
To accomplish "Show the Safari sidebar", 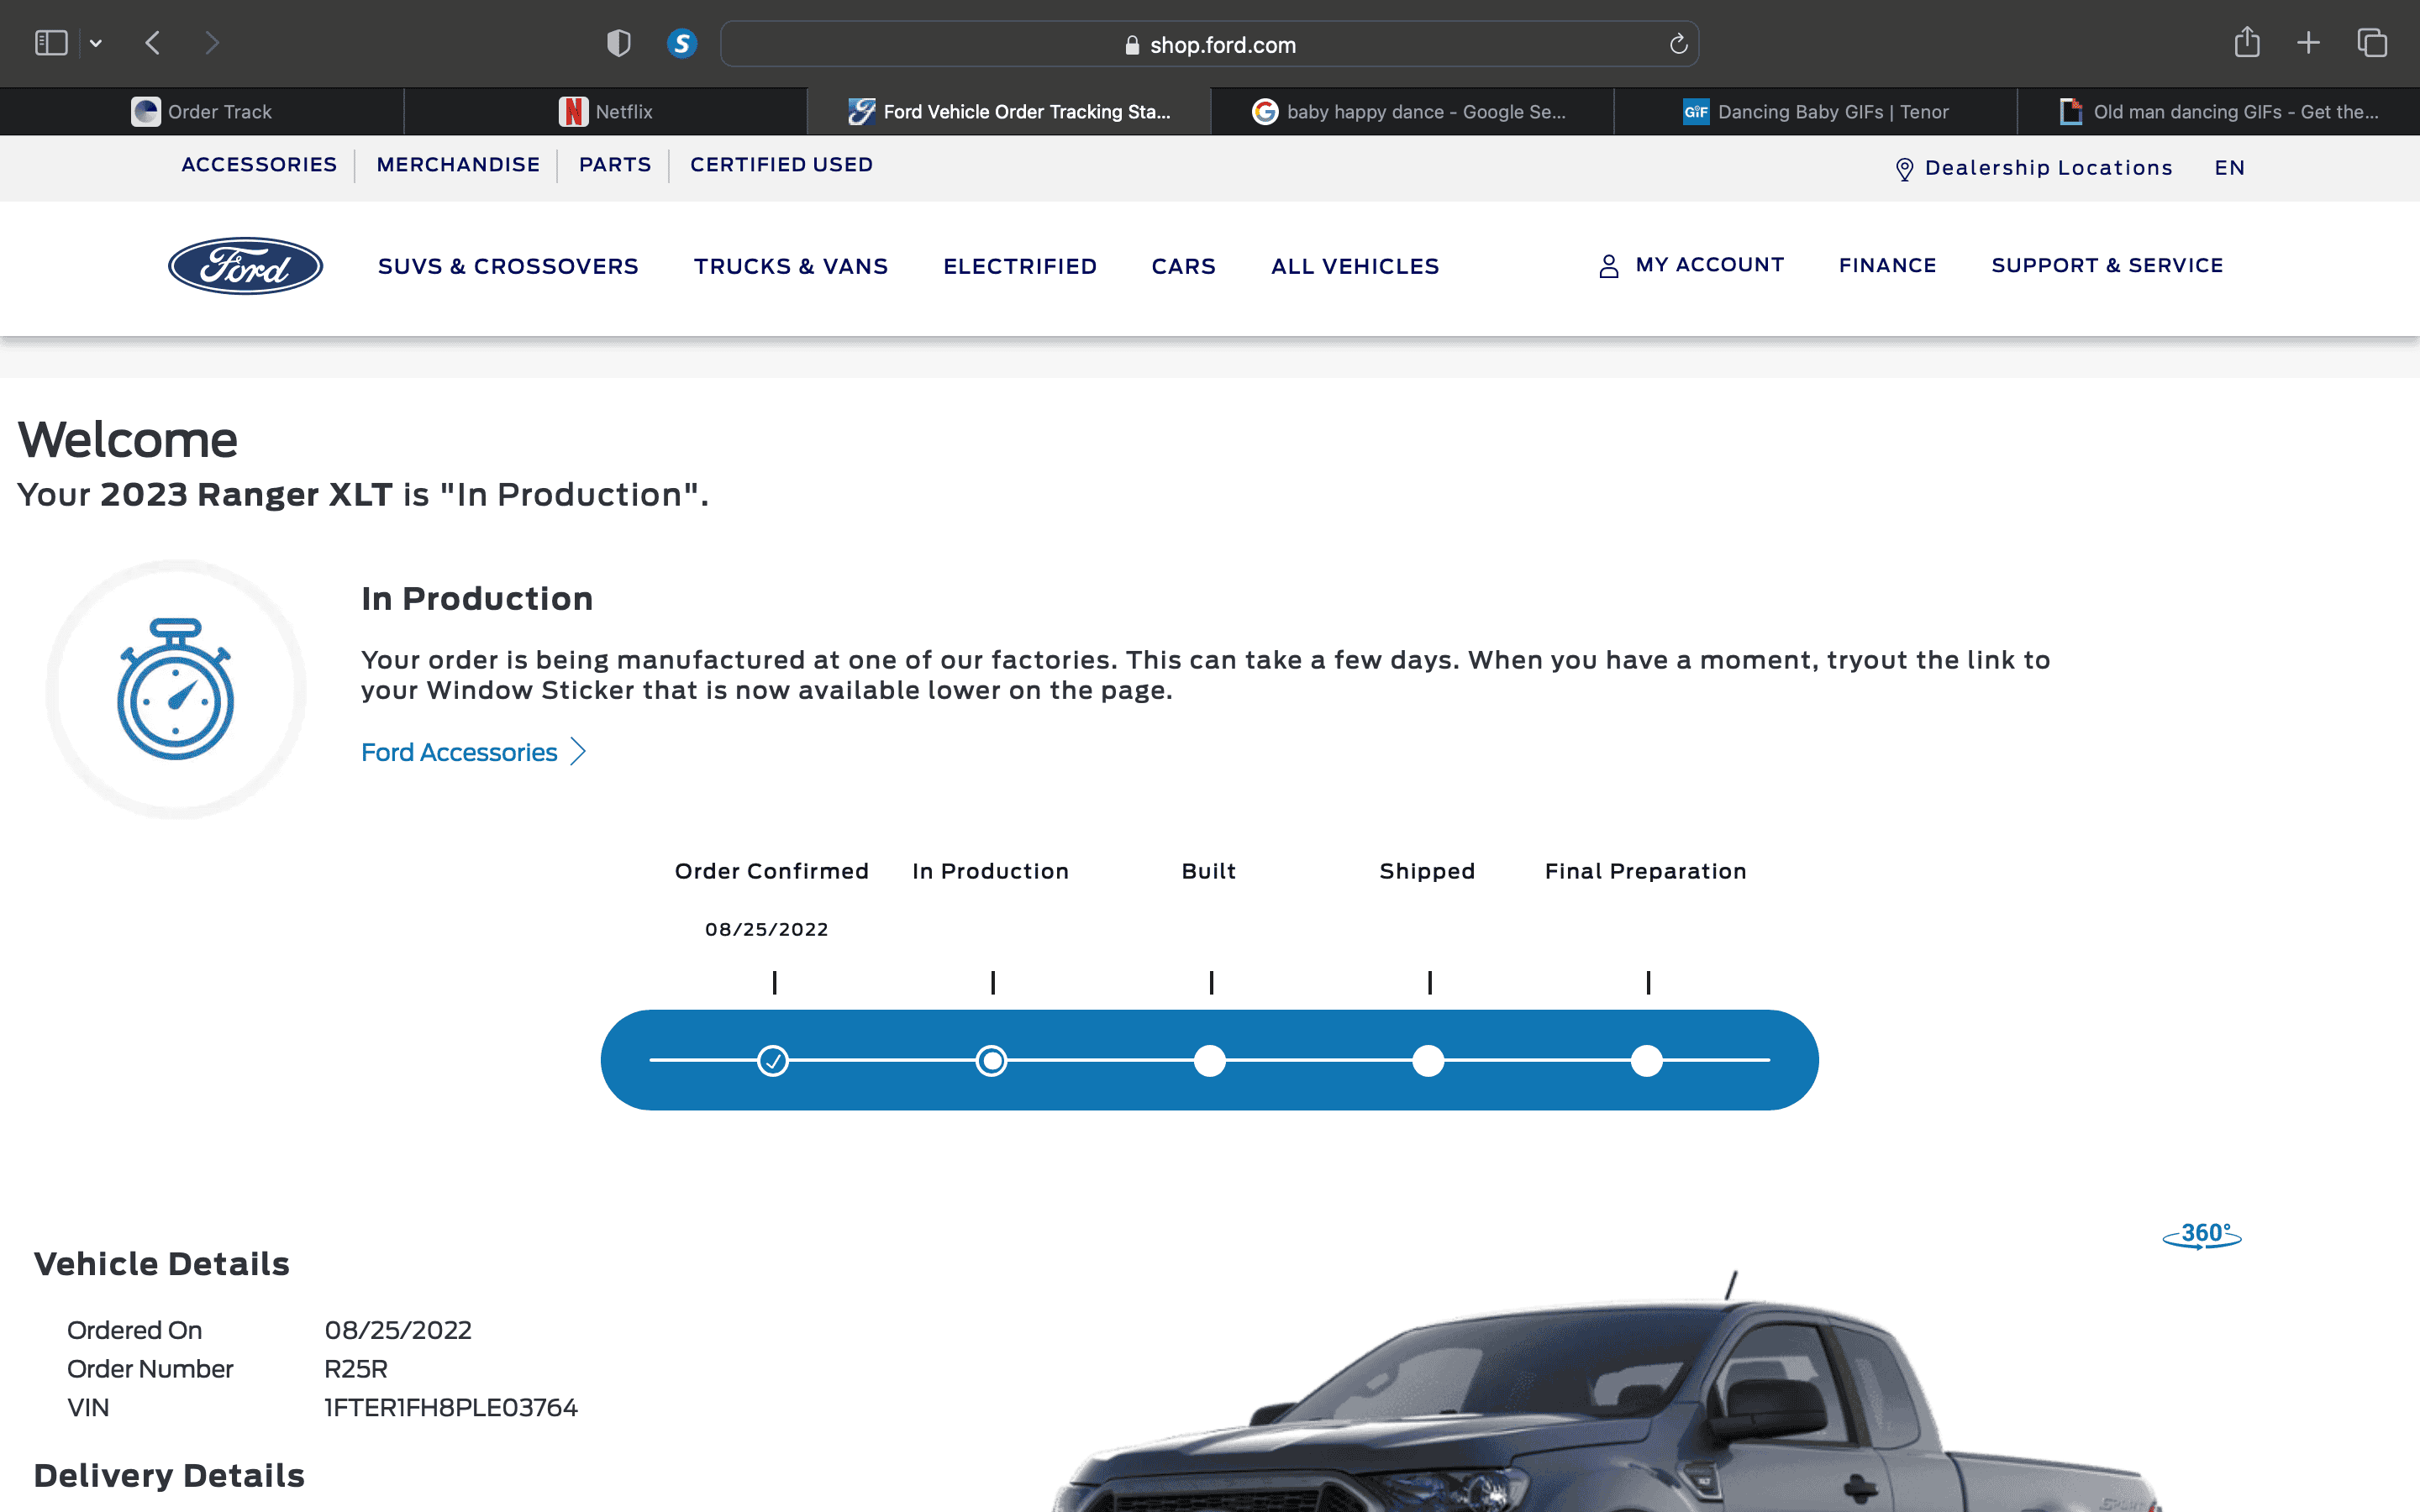I will [x=51, y=43].
